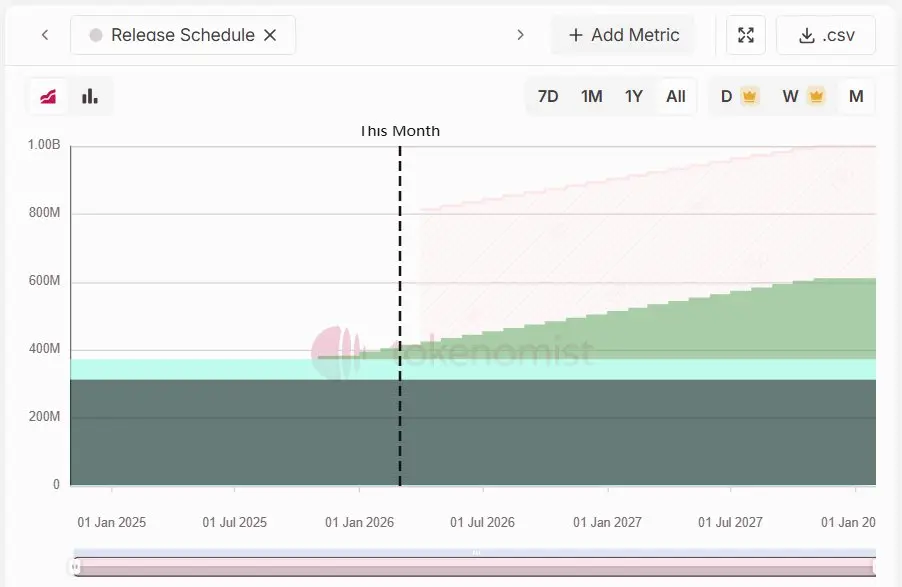Screen dimensions: 902x587
Task: Switch to the bar chart view icon
Action: coord(90,96)
